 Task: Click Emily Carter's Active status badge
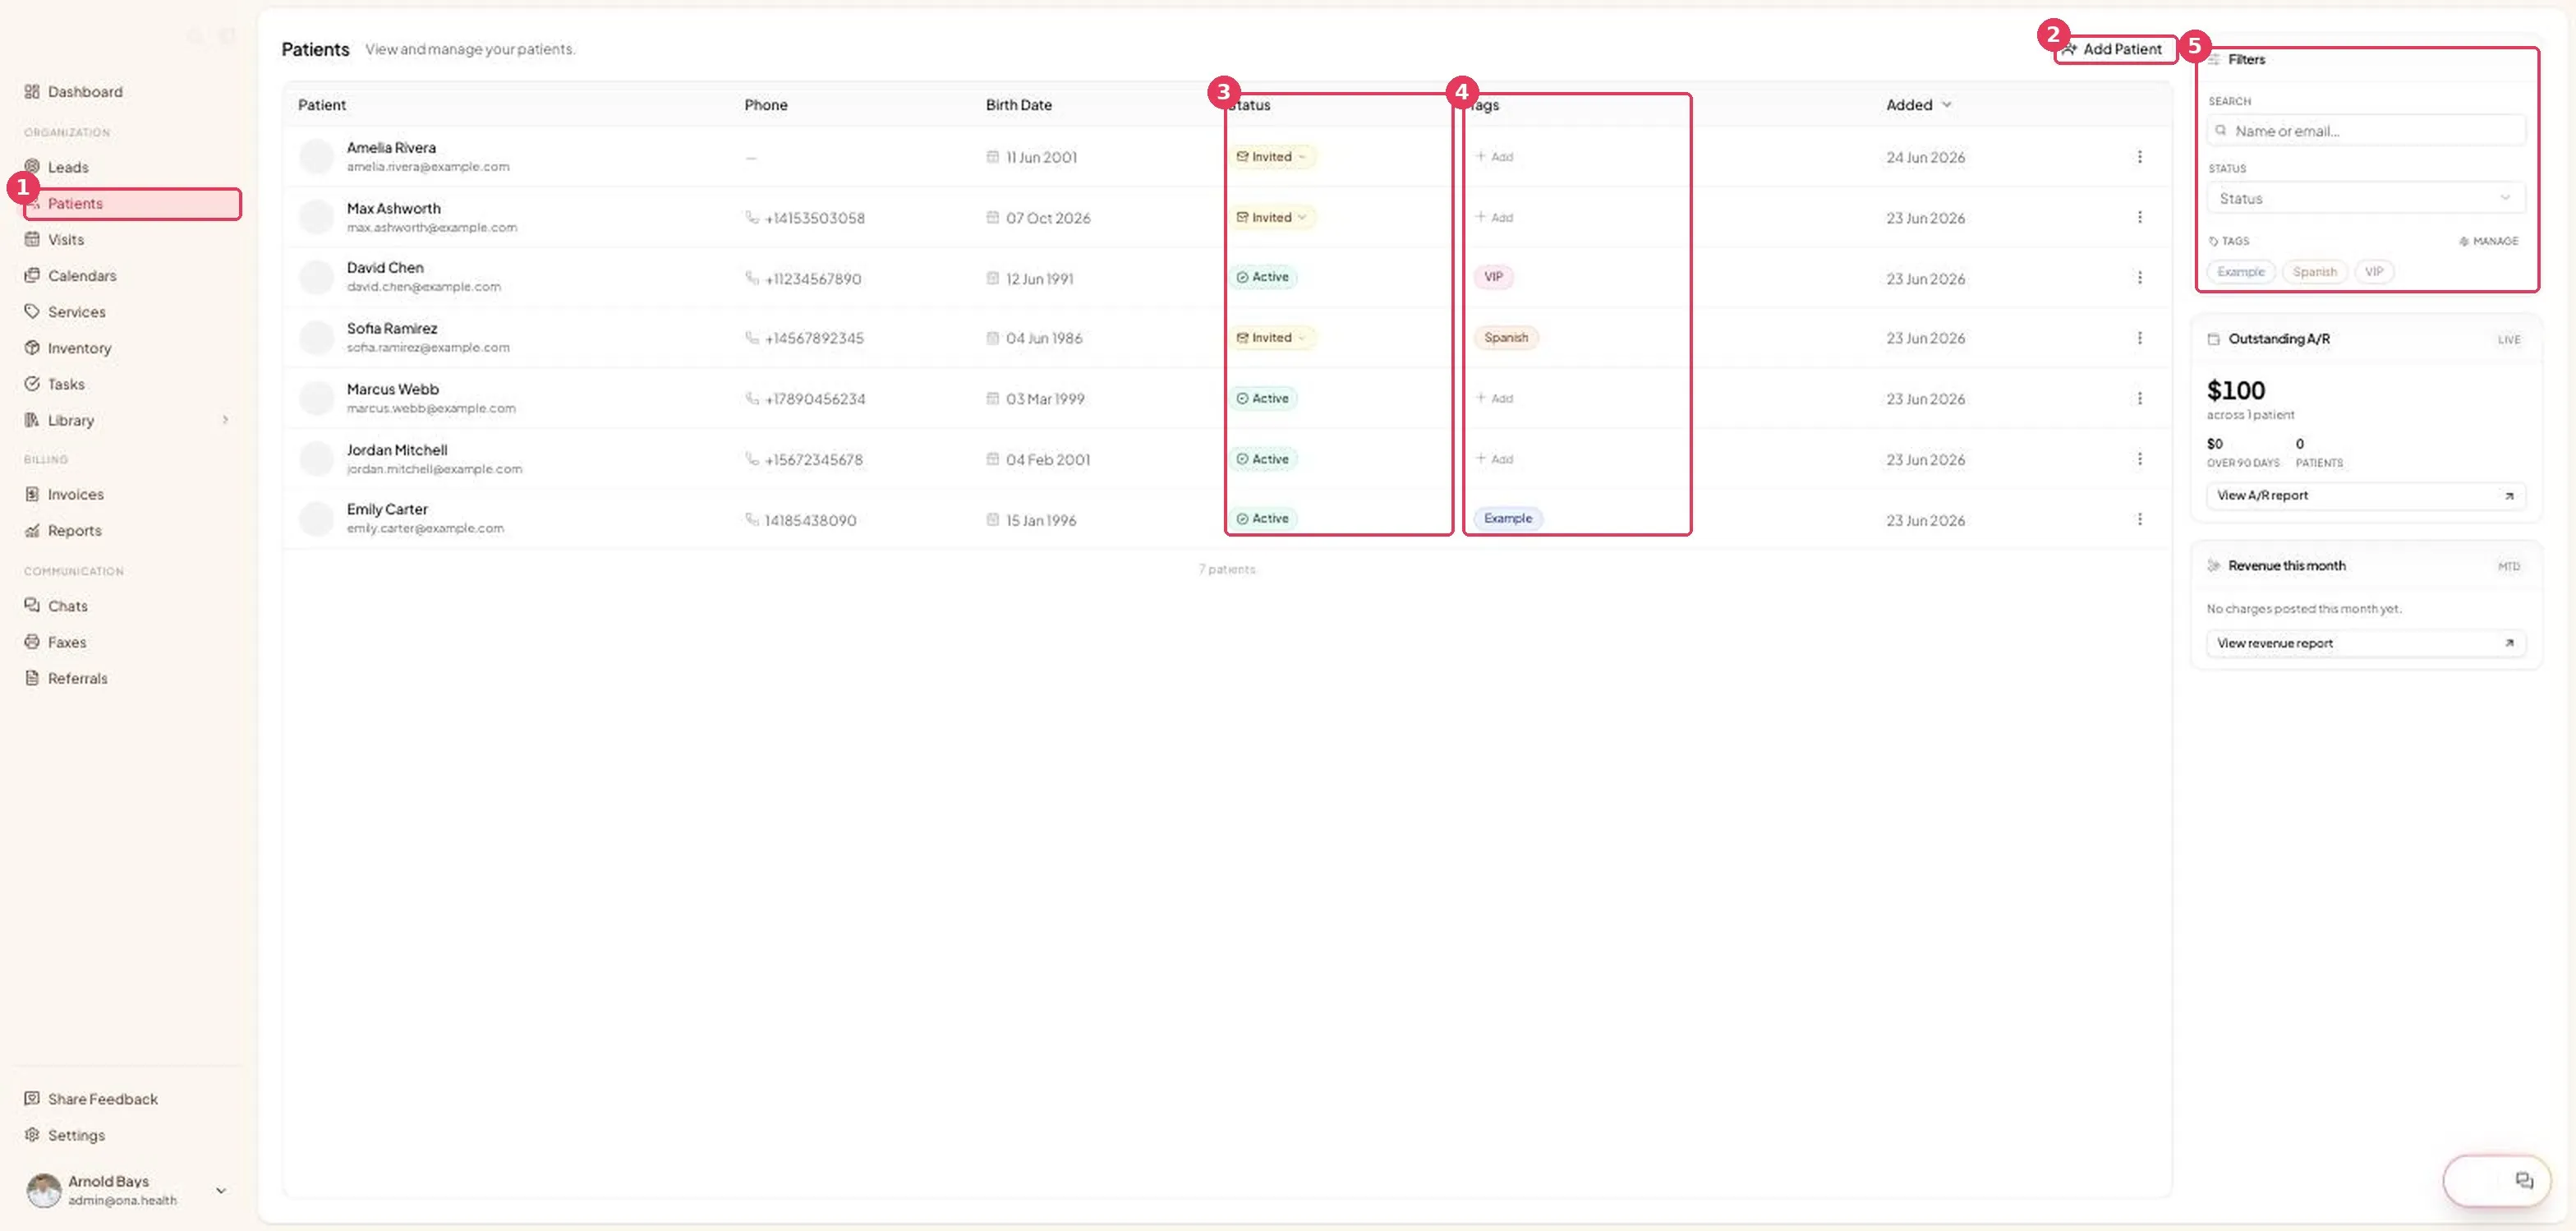pyautogui.click(x=1263, y=519)
